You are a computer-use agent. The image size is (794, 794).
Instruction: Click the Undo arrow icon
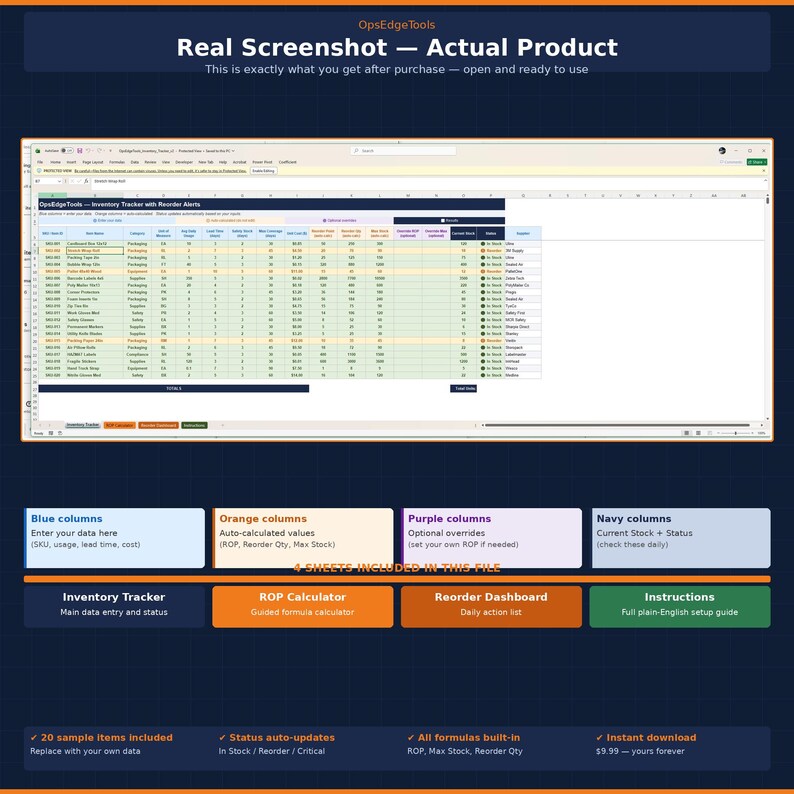89,150
